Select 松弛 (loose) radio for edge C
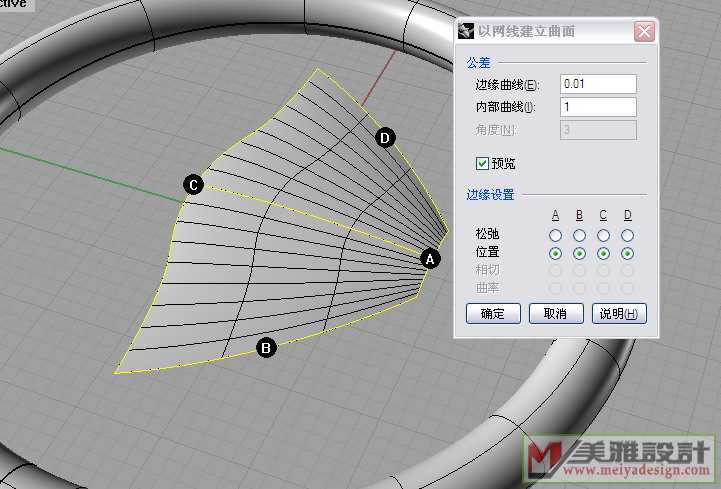 (x=604, y=235)
